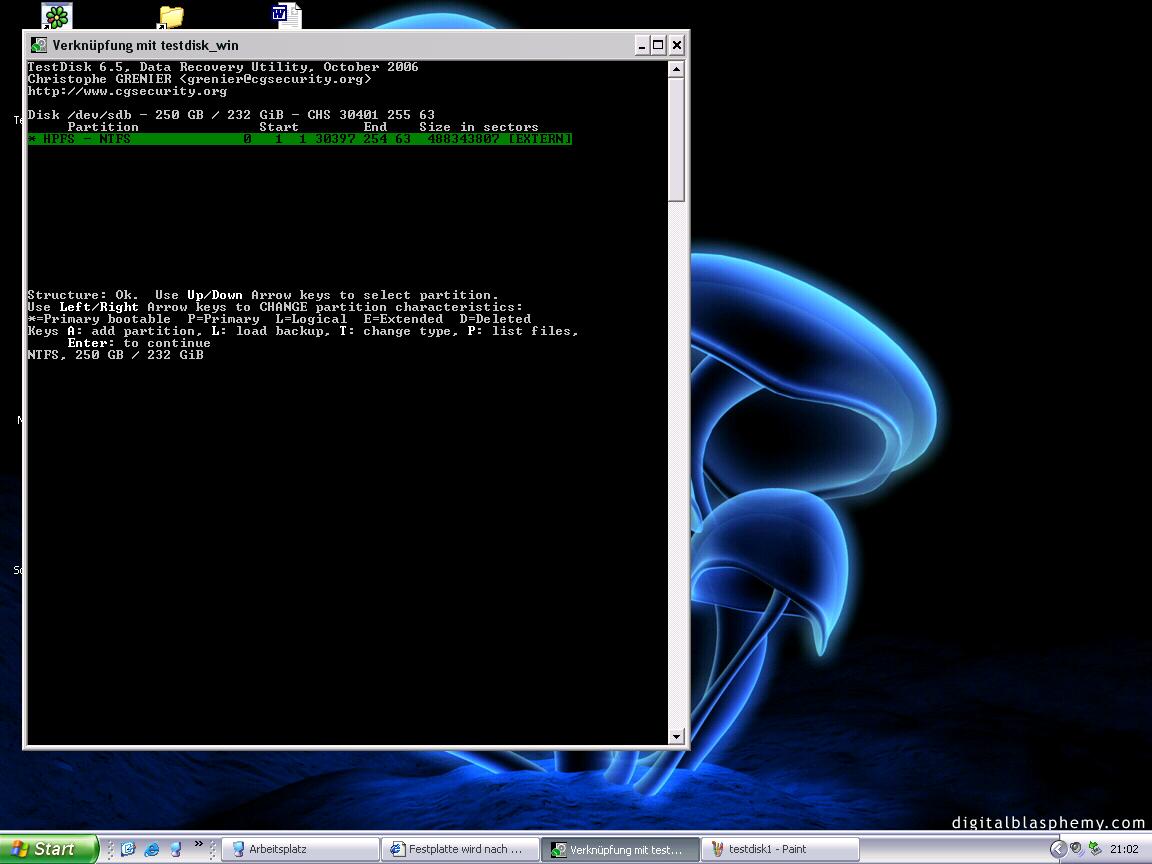Click the Show Desktop quick launch icon

[128, 849]
